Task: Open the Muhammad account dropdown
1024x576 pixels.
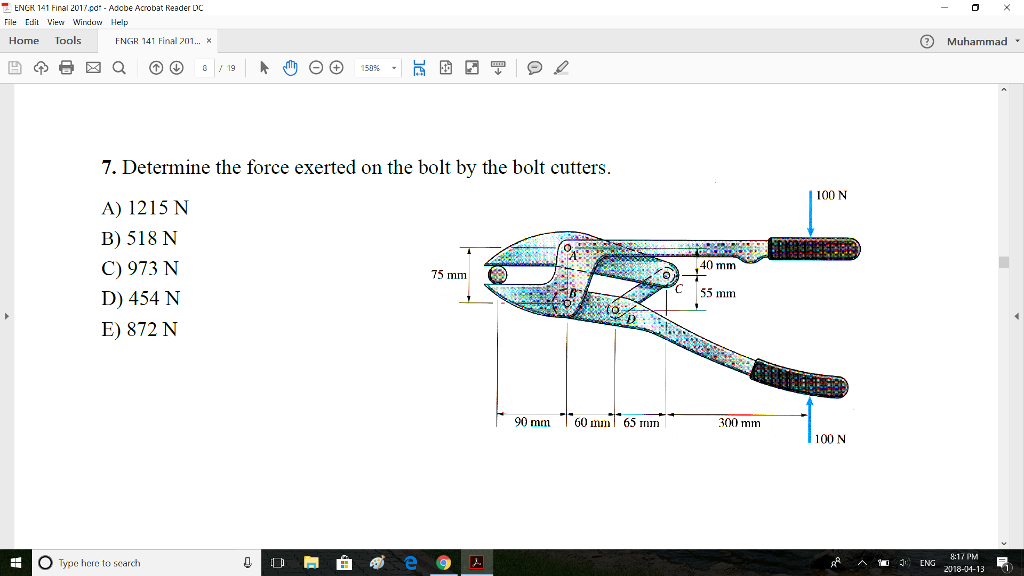Action: 976,41
